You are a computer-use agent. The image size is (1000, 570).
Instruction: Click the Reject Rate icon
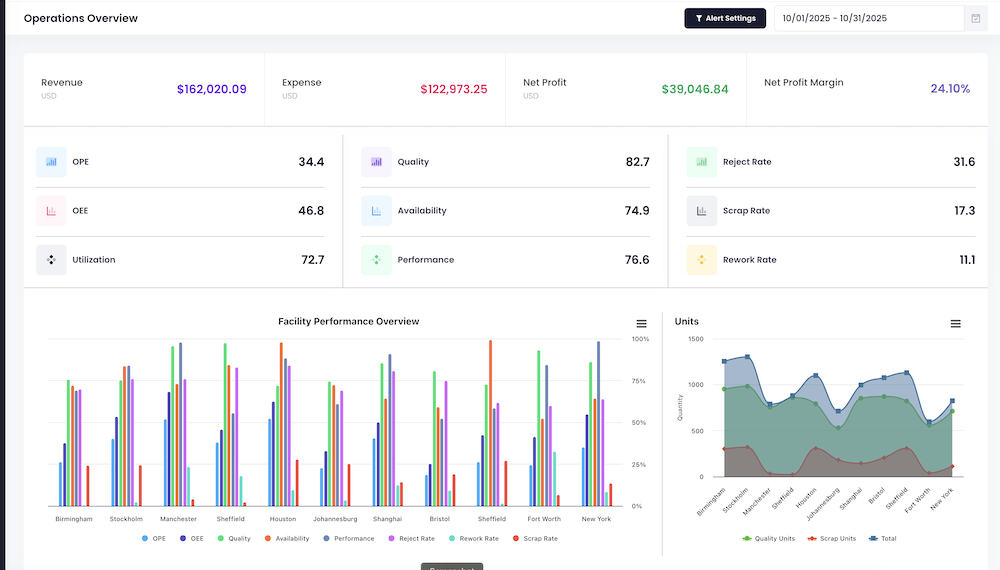tap(701, 162)
